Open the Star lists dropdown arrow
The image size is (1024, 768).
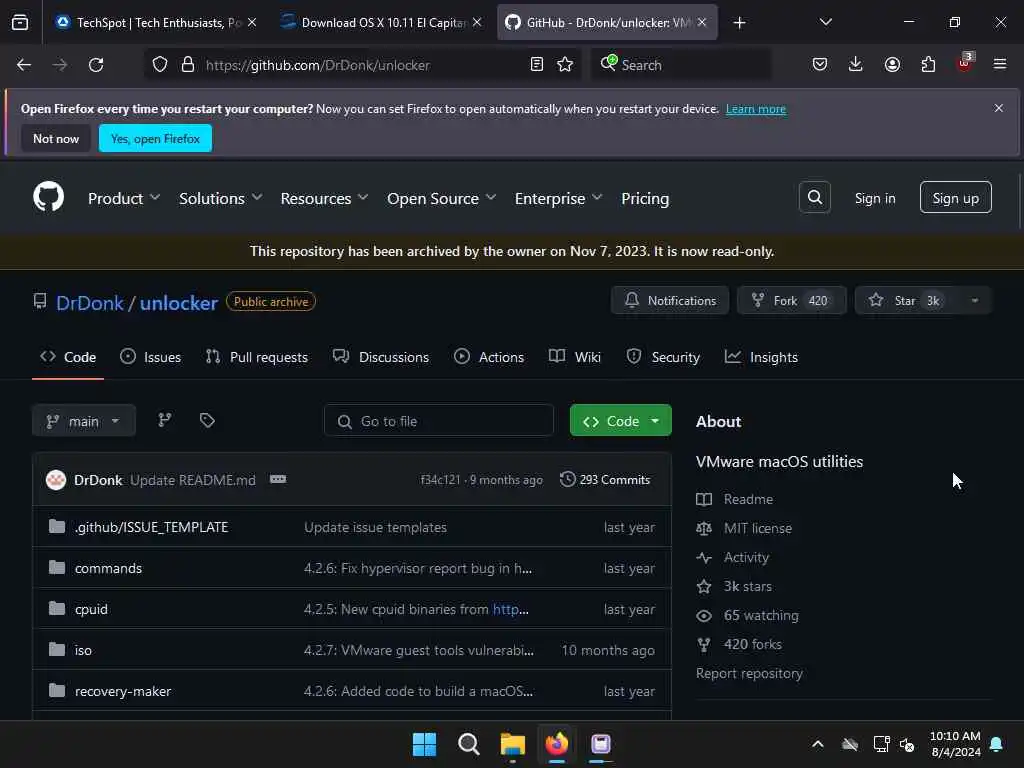(974, 300)
